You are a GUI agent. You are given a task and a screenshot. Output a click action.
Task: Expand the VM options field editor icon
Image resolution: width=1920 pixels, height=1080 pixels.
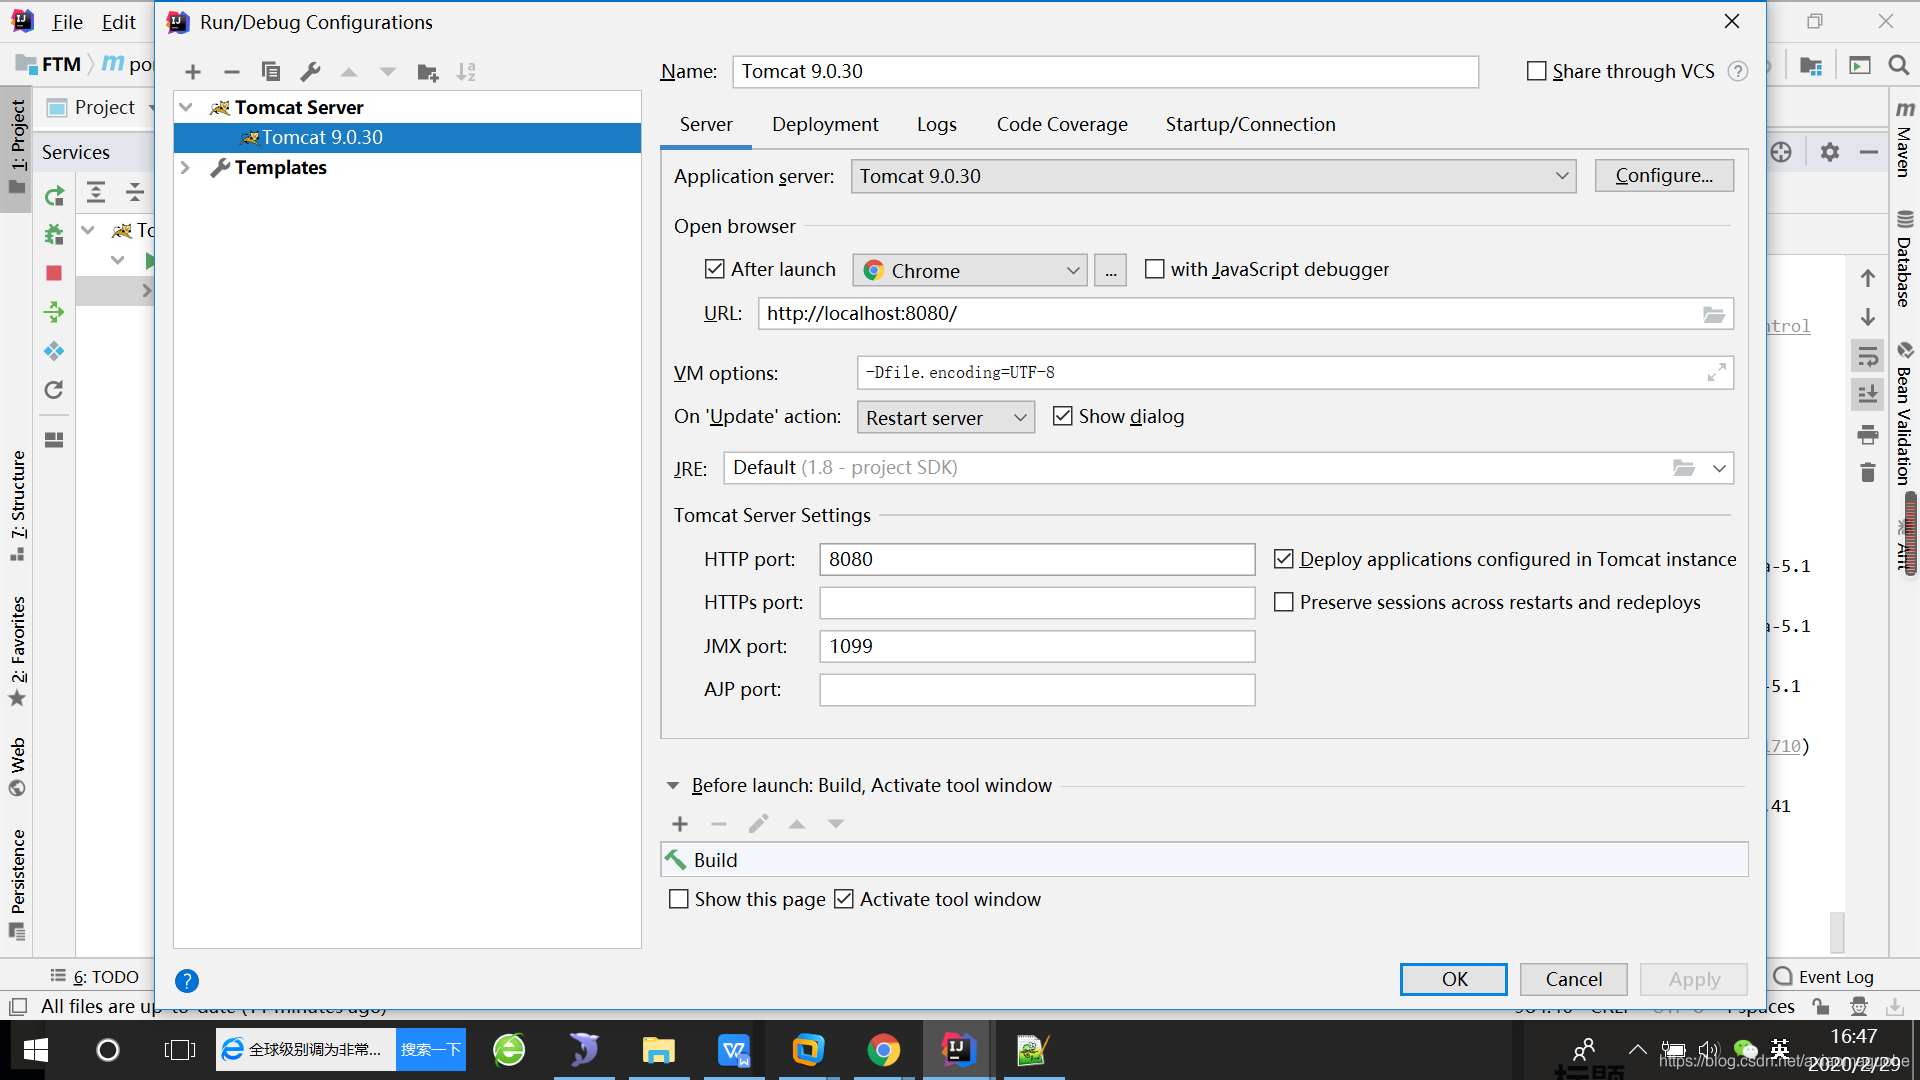(x=1716, y=373)
